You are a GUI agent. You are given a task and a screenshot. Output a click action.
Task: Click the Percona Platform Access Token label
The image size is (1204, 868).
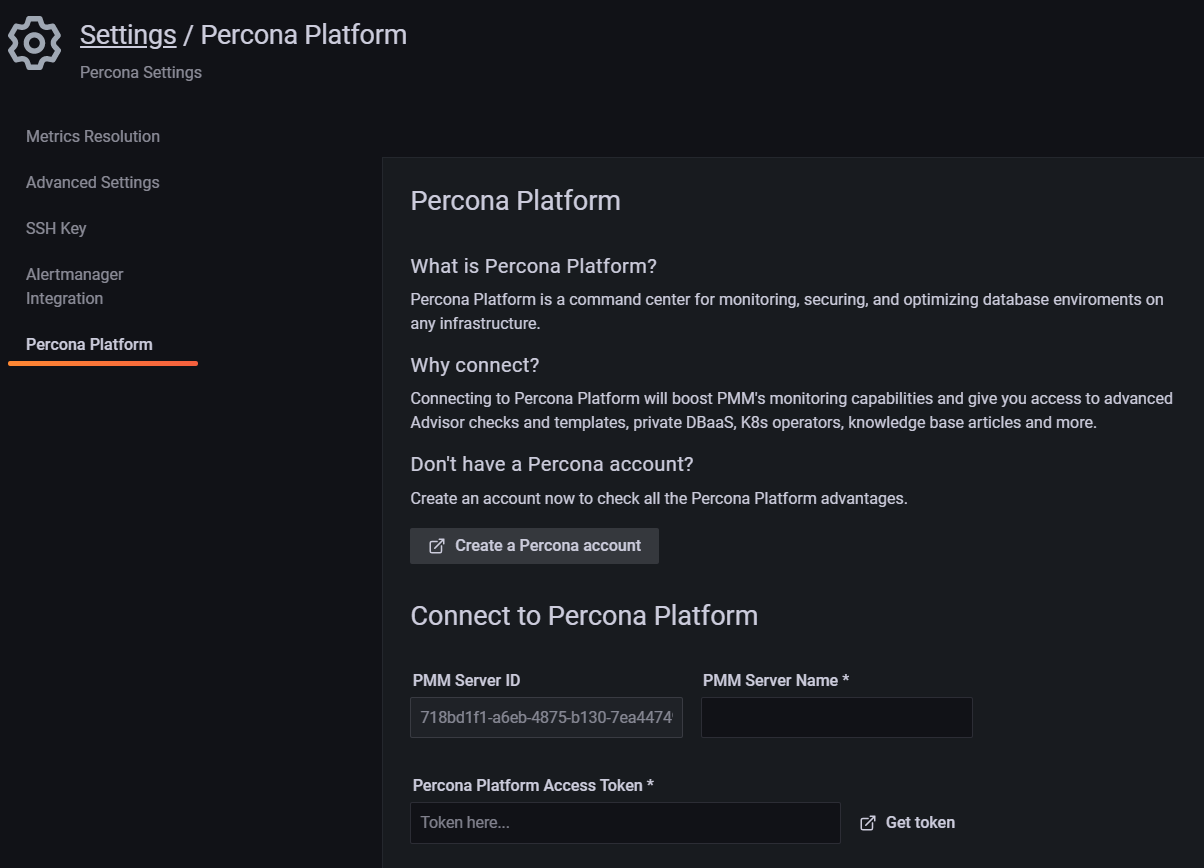click(532, 785)
